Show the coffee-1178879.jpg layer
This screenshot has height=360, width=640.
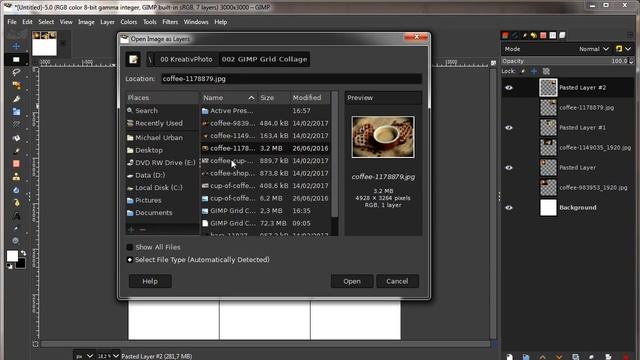tap(509, 108)
